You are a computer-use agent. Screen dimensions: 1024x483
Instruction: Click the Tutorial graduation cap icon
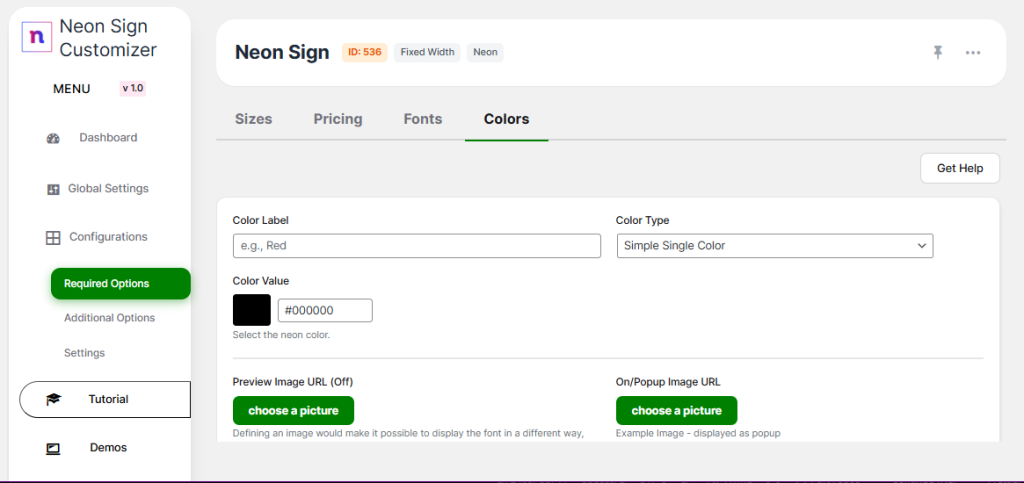click(53, 400)
